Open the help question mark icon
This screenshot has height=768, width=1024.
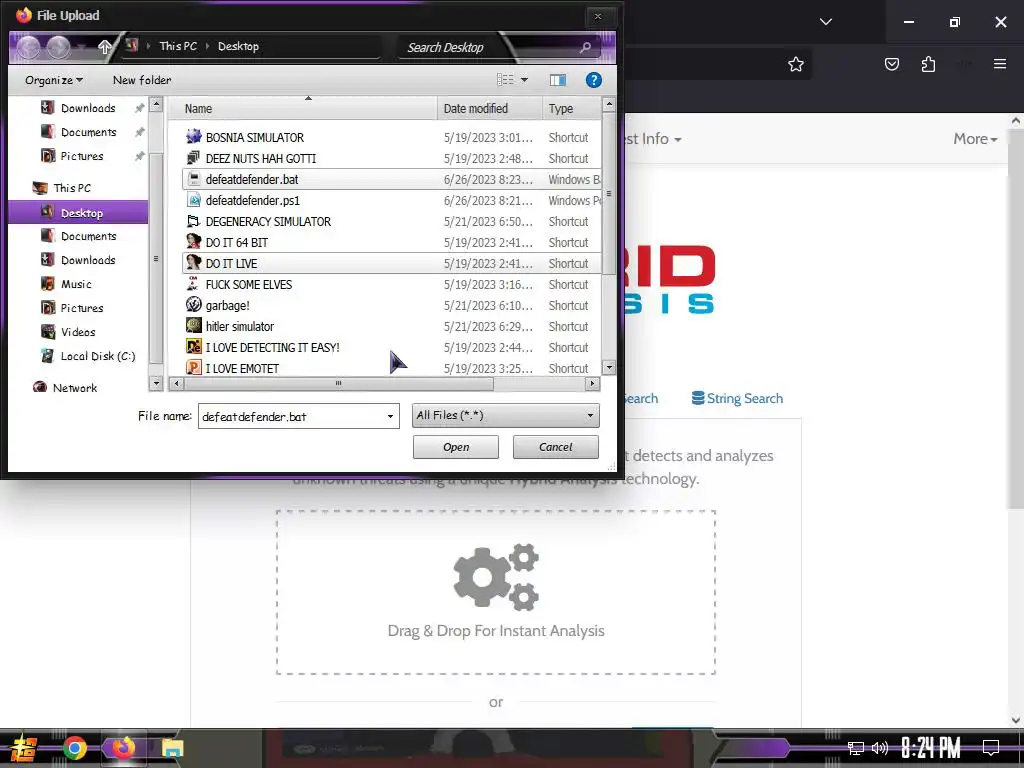pyautogui.click(x=593, y=80)
